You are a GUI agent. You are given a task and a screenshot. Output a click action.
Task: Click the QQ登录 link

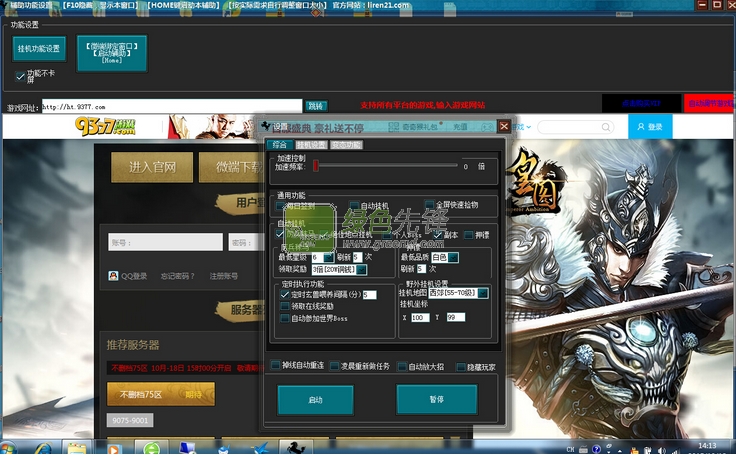pos(134,276)
